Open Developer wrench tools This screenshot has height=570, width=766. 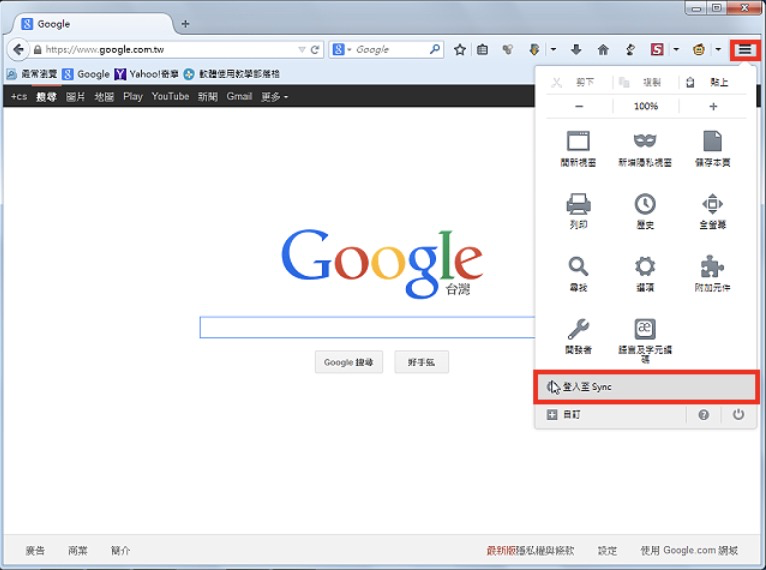578,337
